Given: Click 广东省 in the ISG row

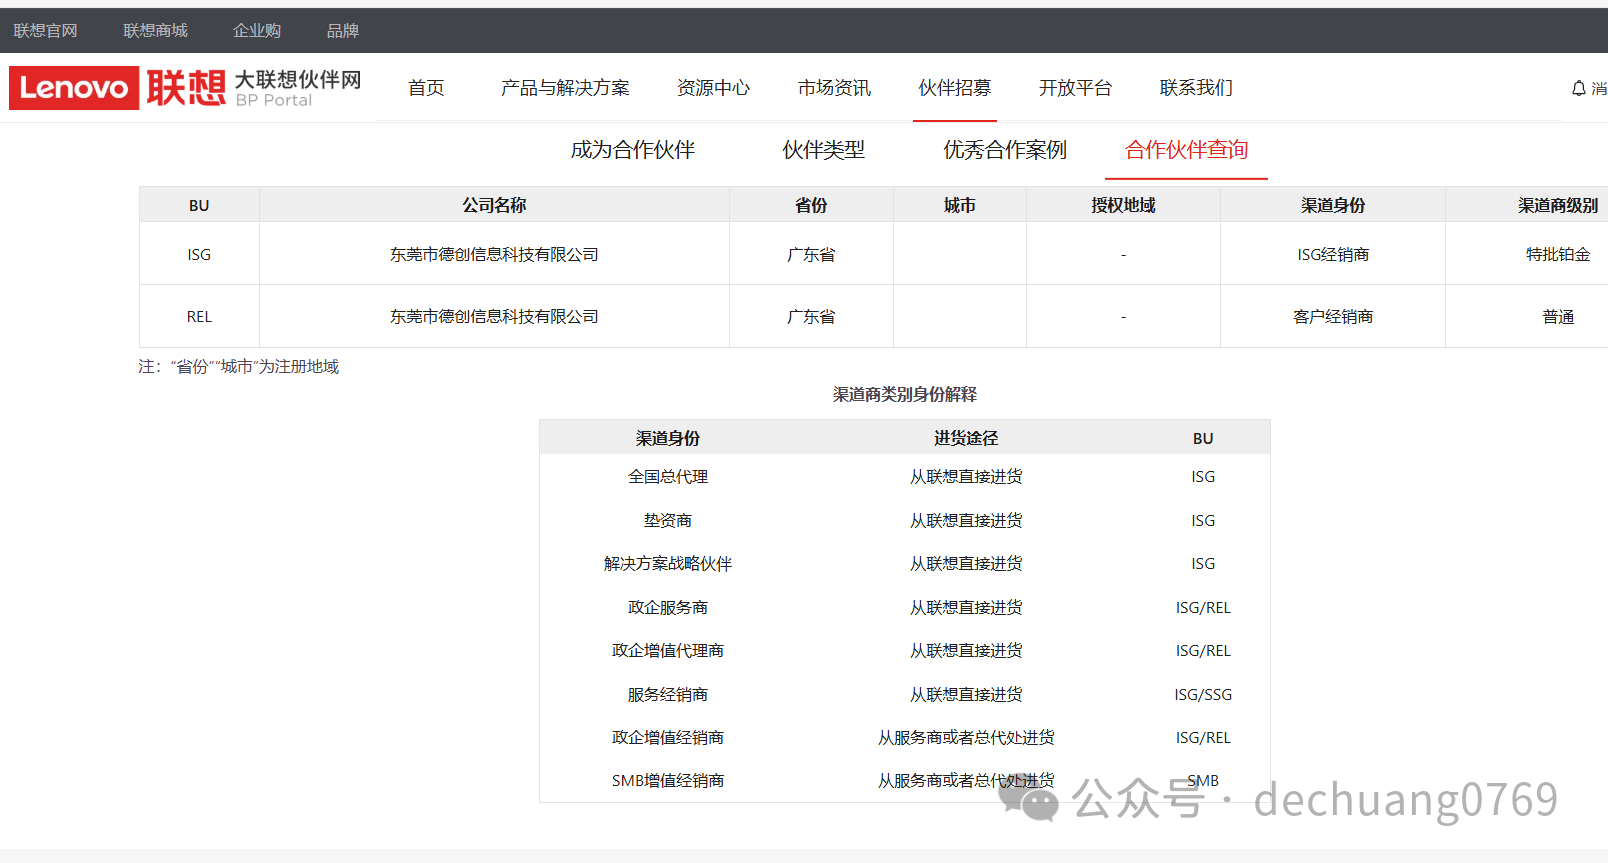Looking at the screenshot, I should coord(811,255).
